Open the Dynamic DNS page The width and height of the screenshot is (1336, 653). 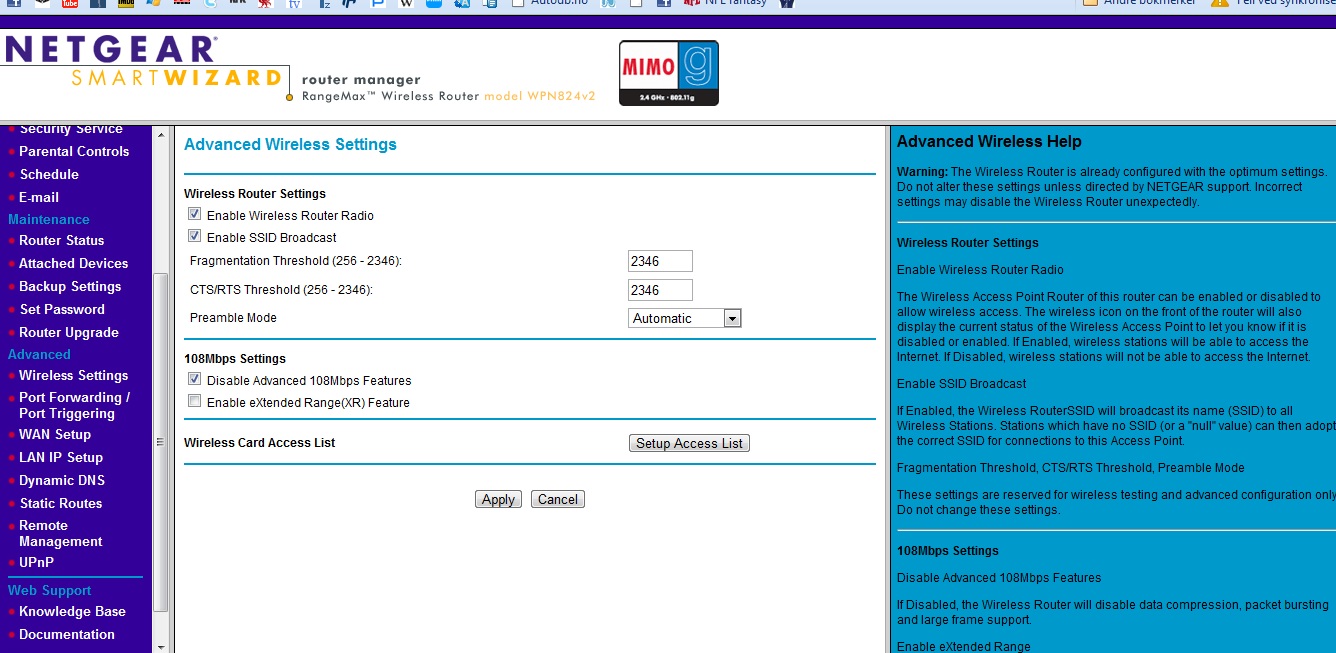(62, 480)
